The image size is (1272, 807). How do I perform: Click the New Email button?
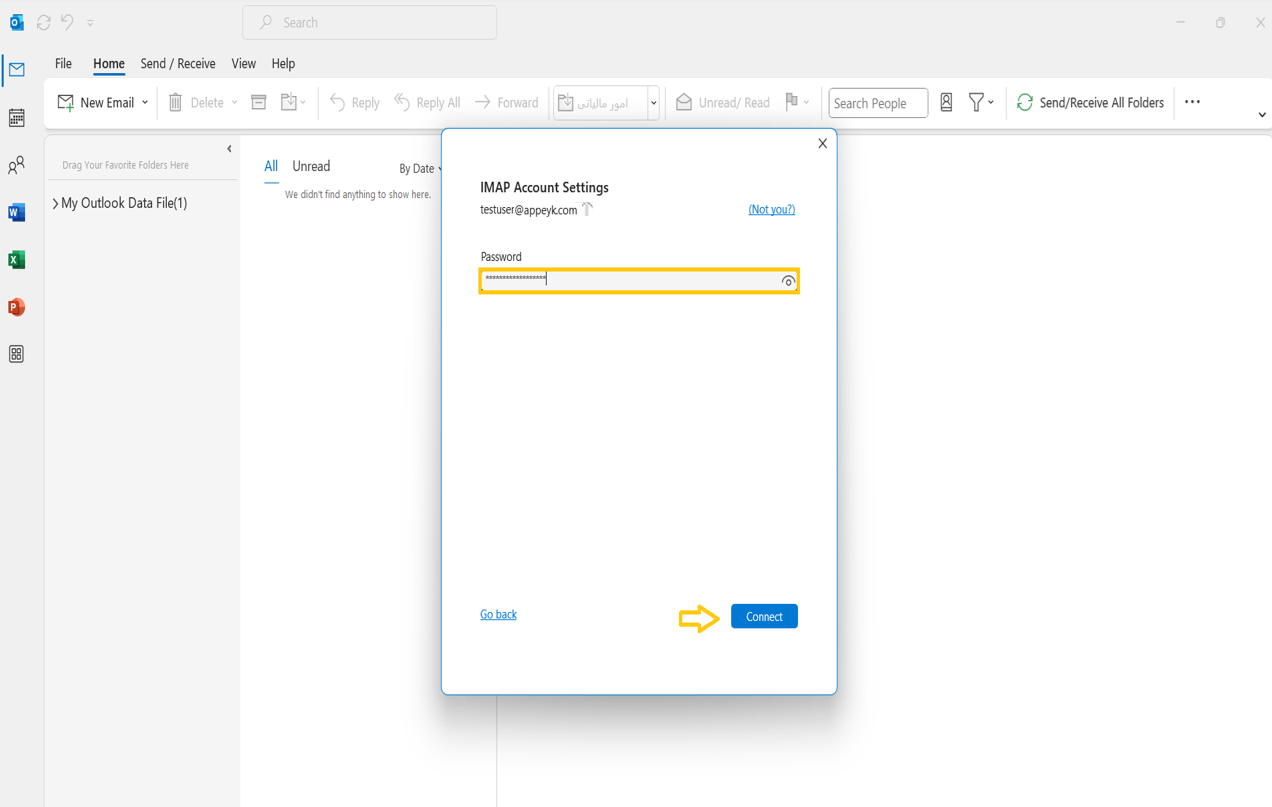96,102
